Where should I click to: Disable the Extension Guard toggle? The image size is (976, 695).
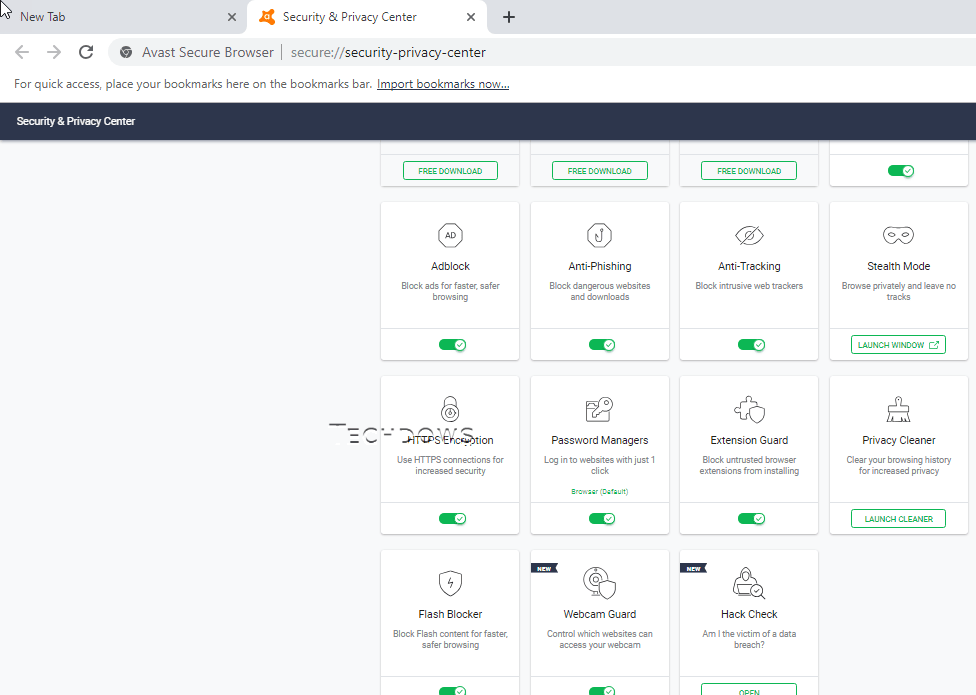pyautogui.click(x=751, y=518)
